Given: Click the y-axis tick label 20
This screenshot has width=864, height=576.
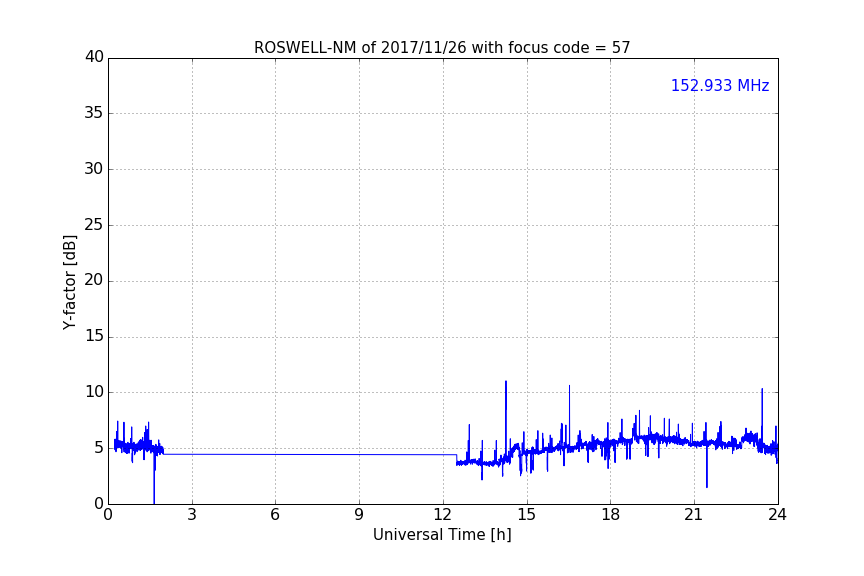Looking at the screenshot, I should coord(94,281).
